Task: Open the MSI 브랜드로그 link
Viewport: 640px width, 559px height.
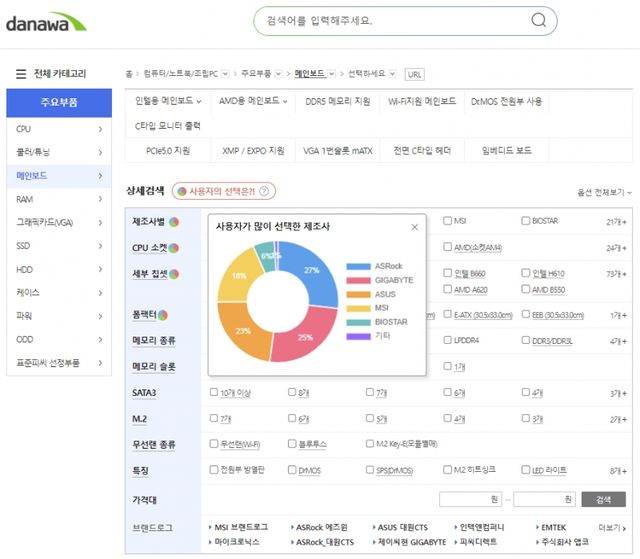Action: pos(240,526)
